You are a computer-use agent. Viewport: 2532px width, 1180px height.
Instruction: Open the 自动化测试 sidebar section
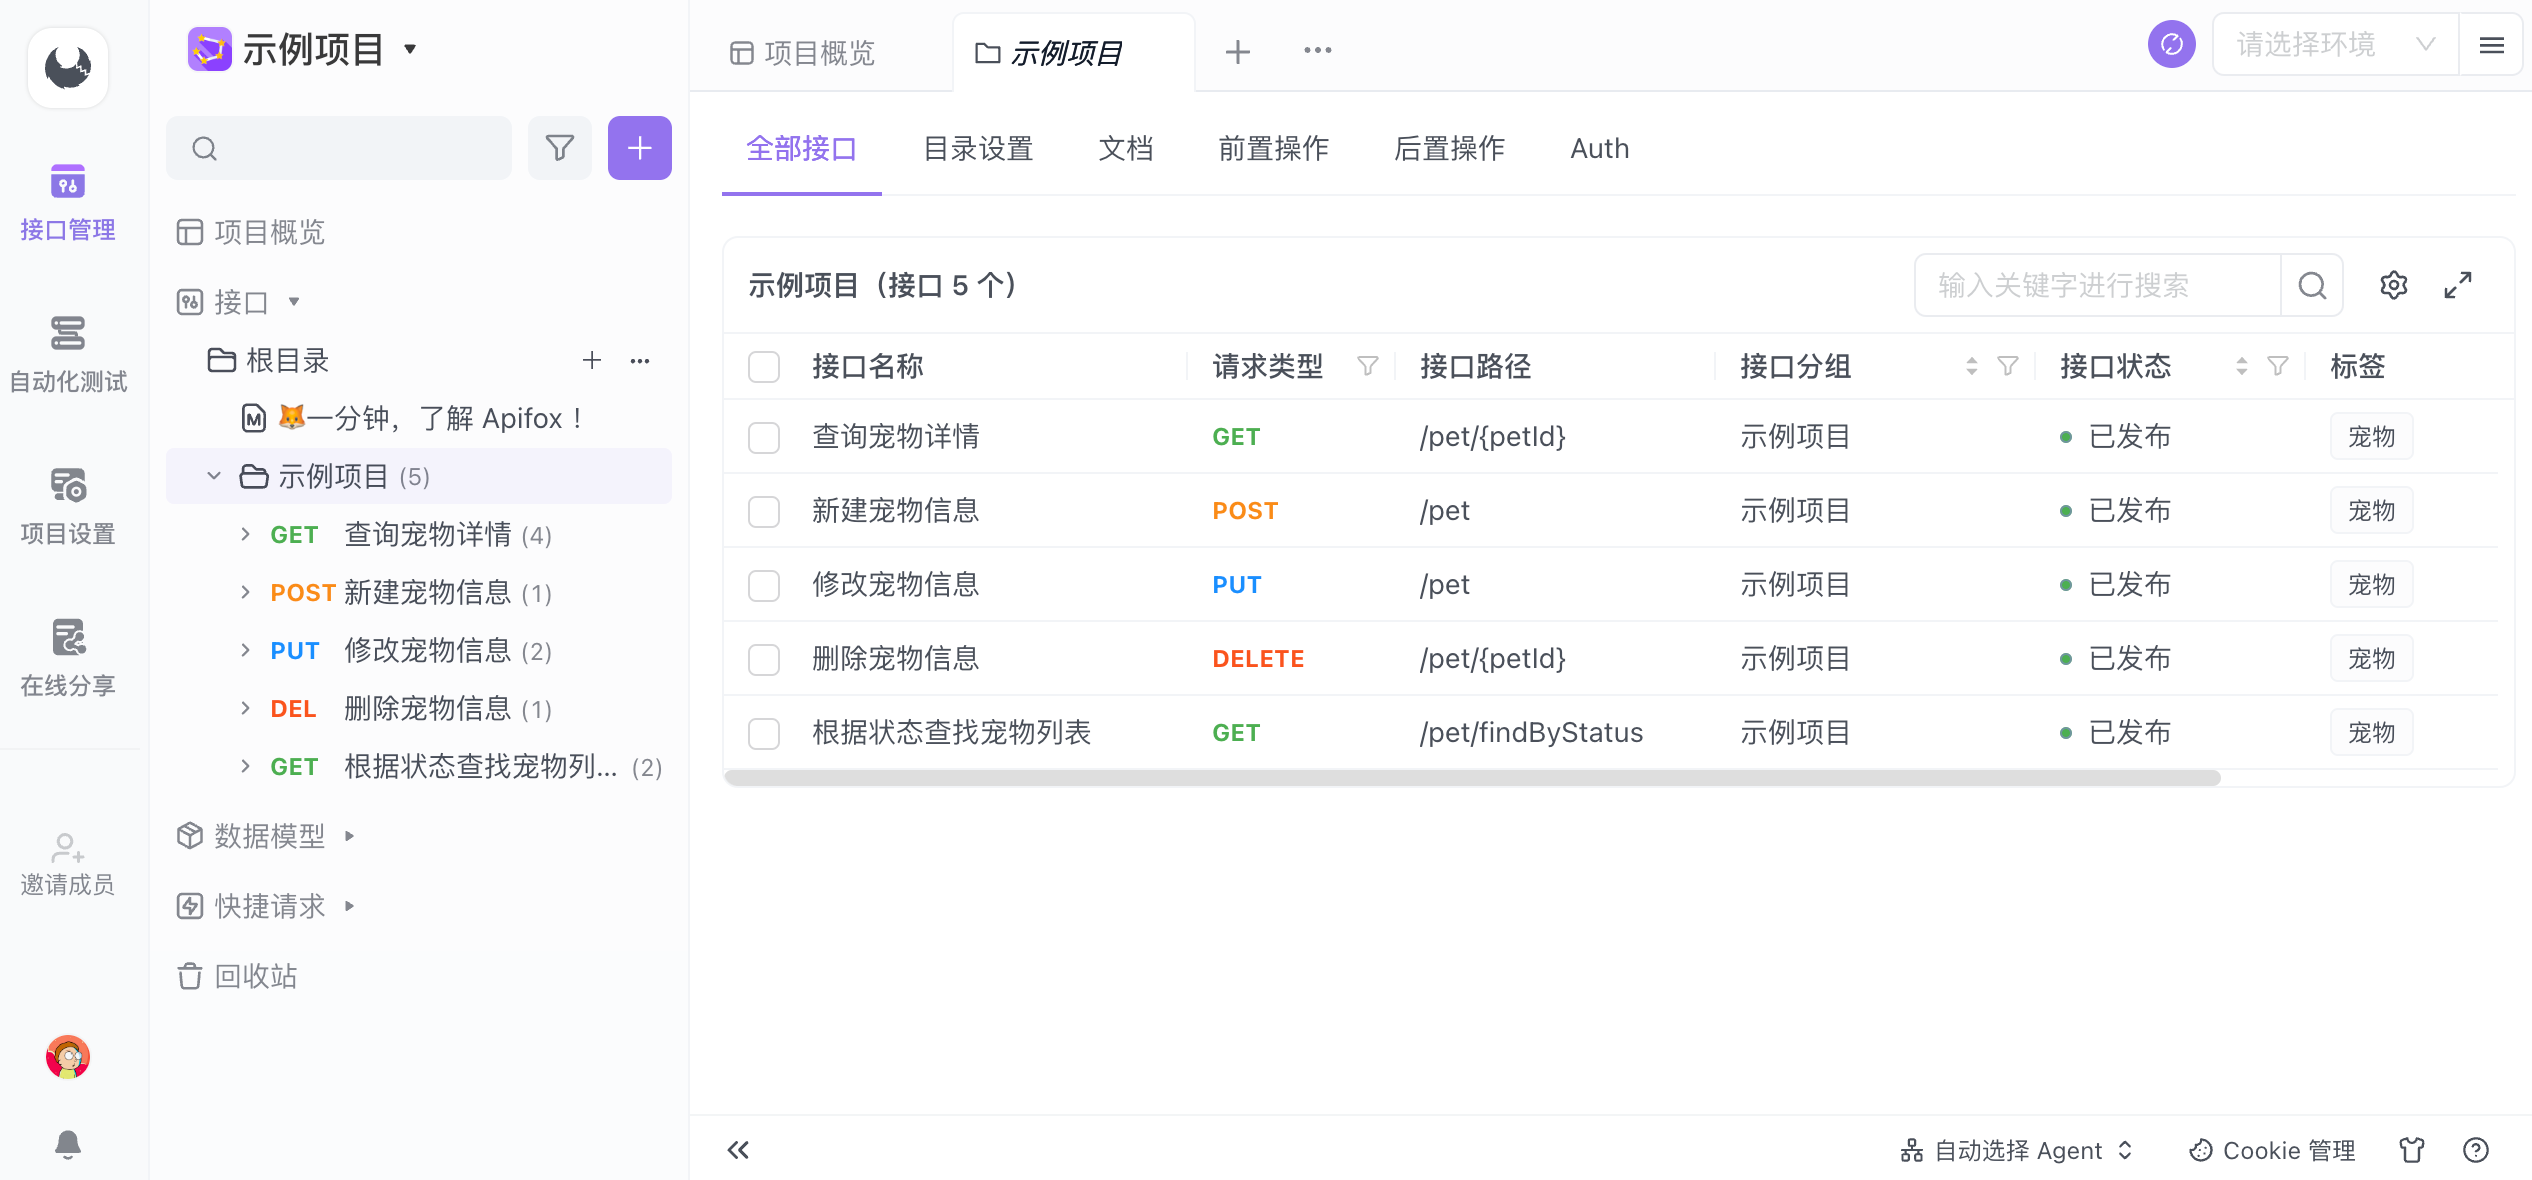tap(67, 353)
